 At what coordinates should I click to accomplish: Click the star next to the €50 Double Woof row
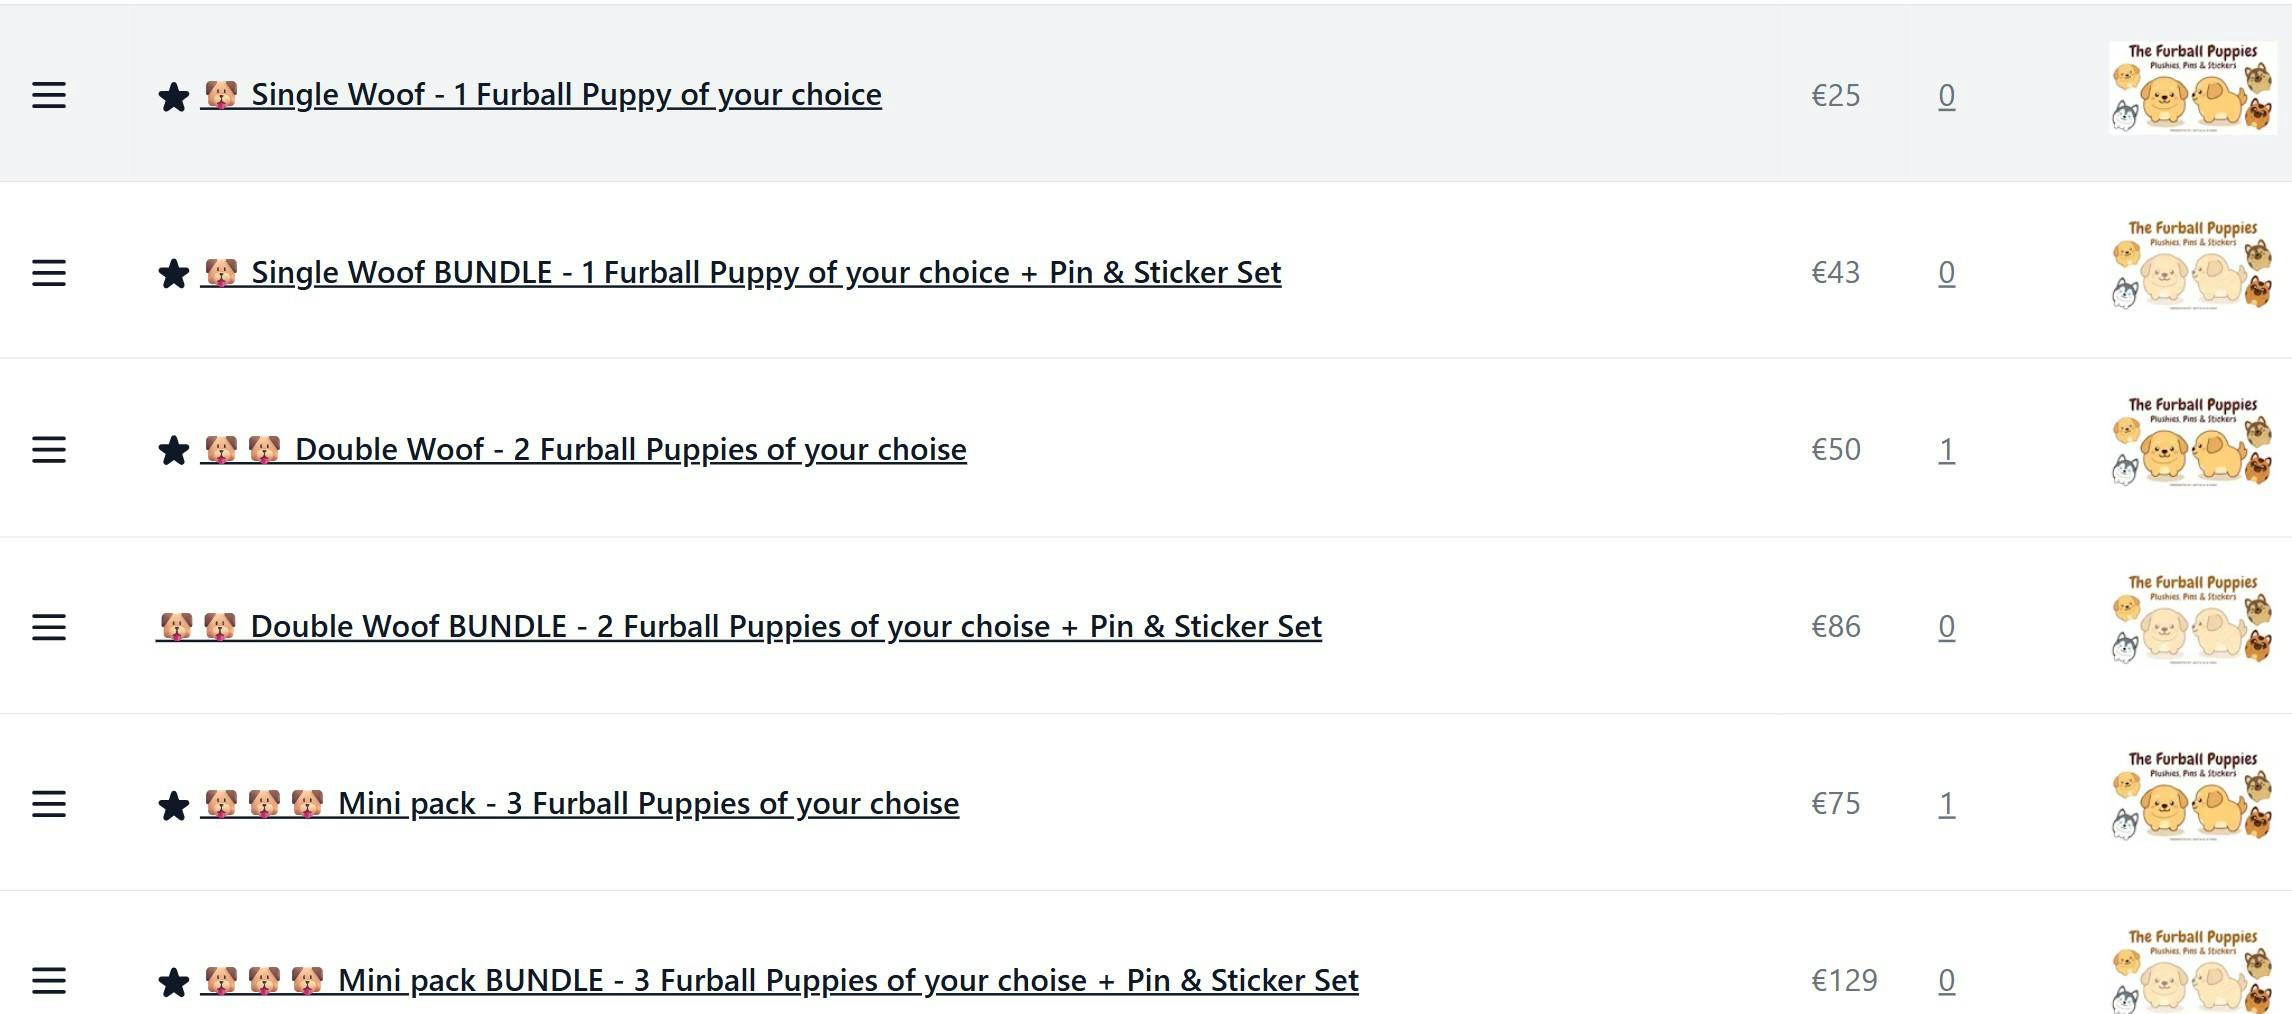tap(173, 451)
